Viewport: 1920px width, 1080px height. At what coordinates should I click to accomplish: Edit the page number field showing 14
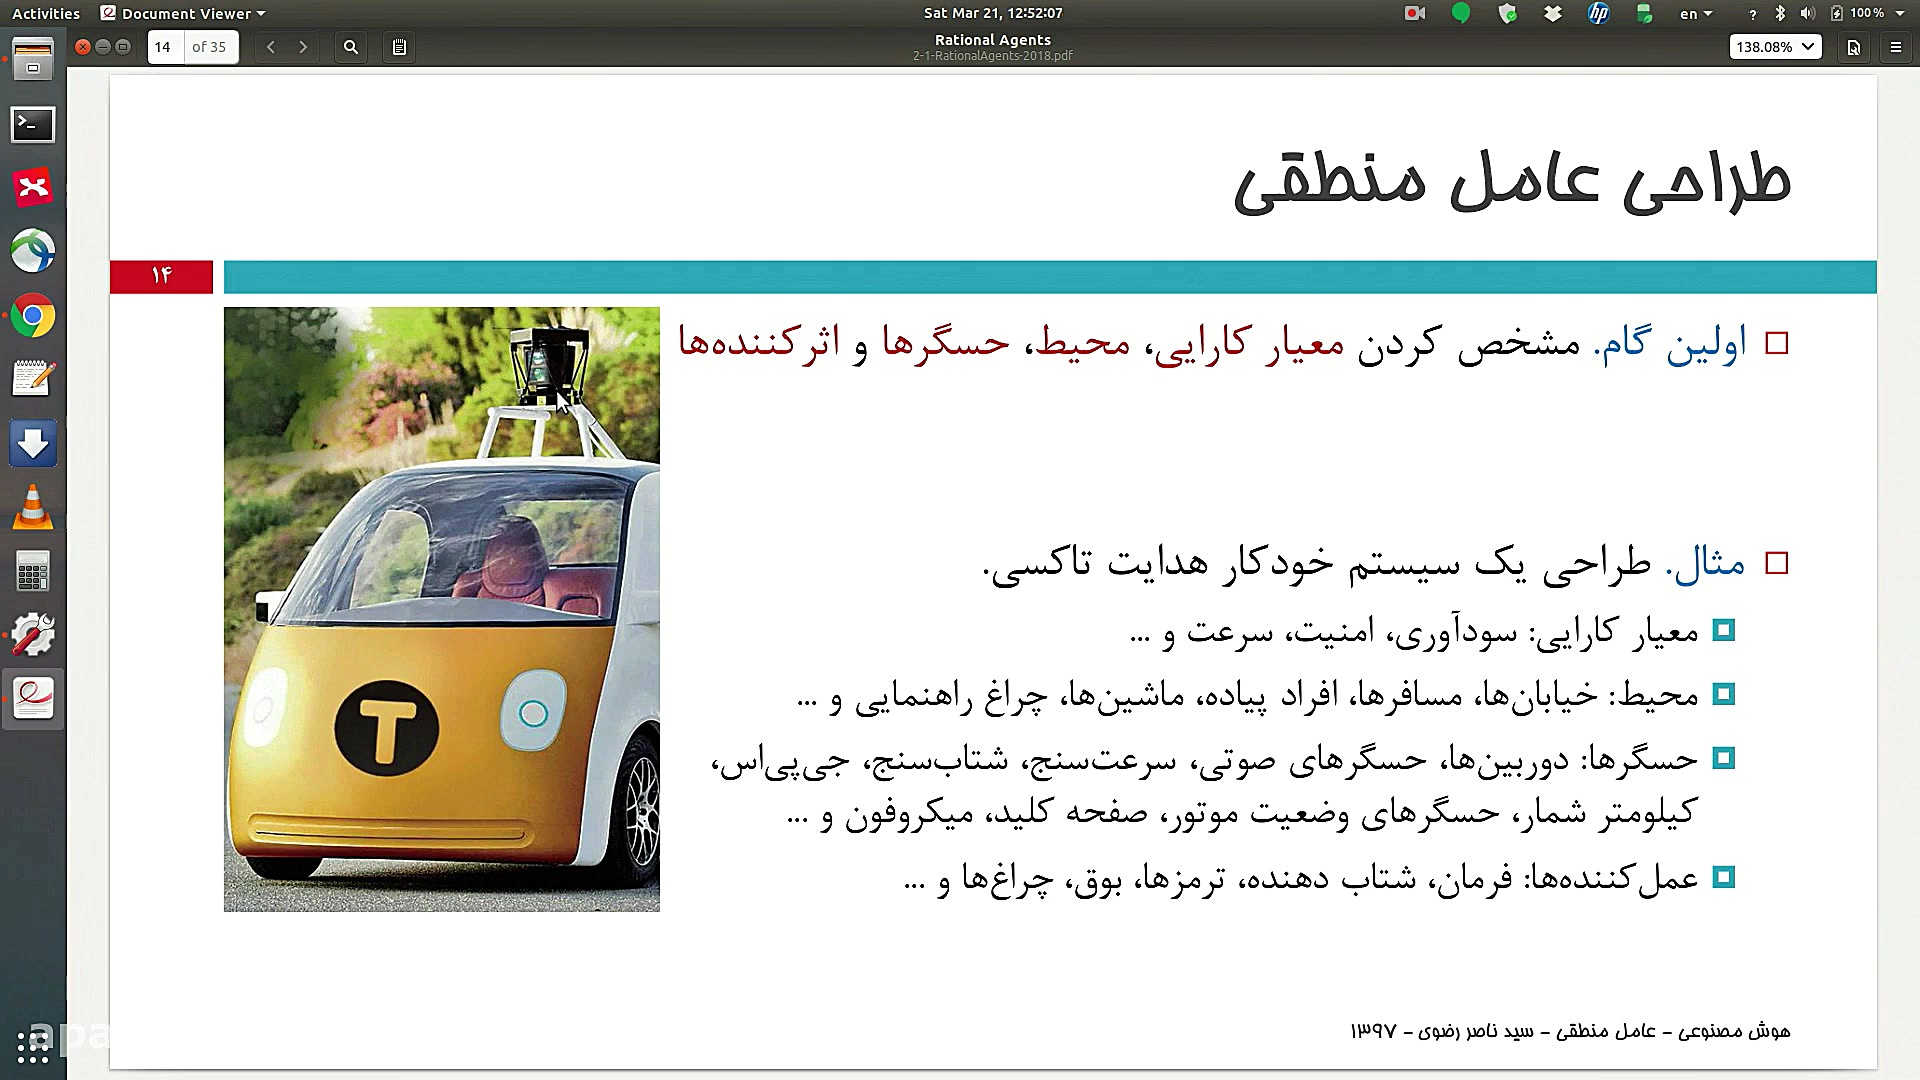click(x=164, y=46)
